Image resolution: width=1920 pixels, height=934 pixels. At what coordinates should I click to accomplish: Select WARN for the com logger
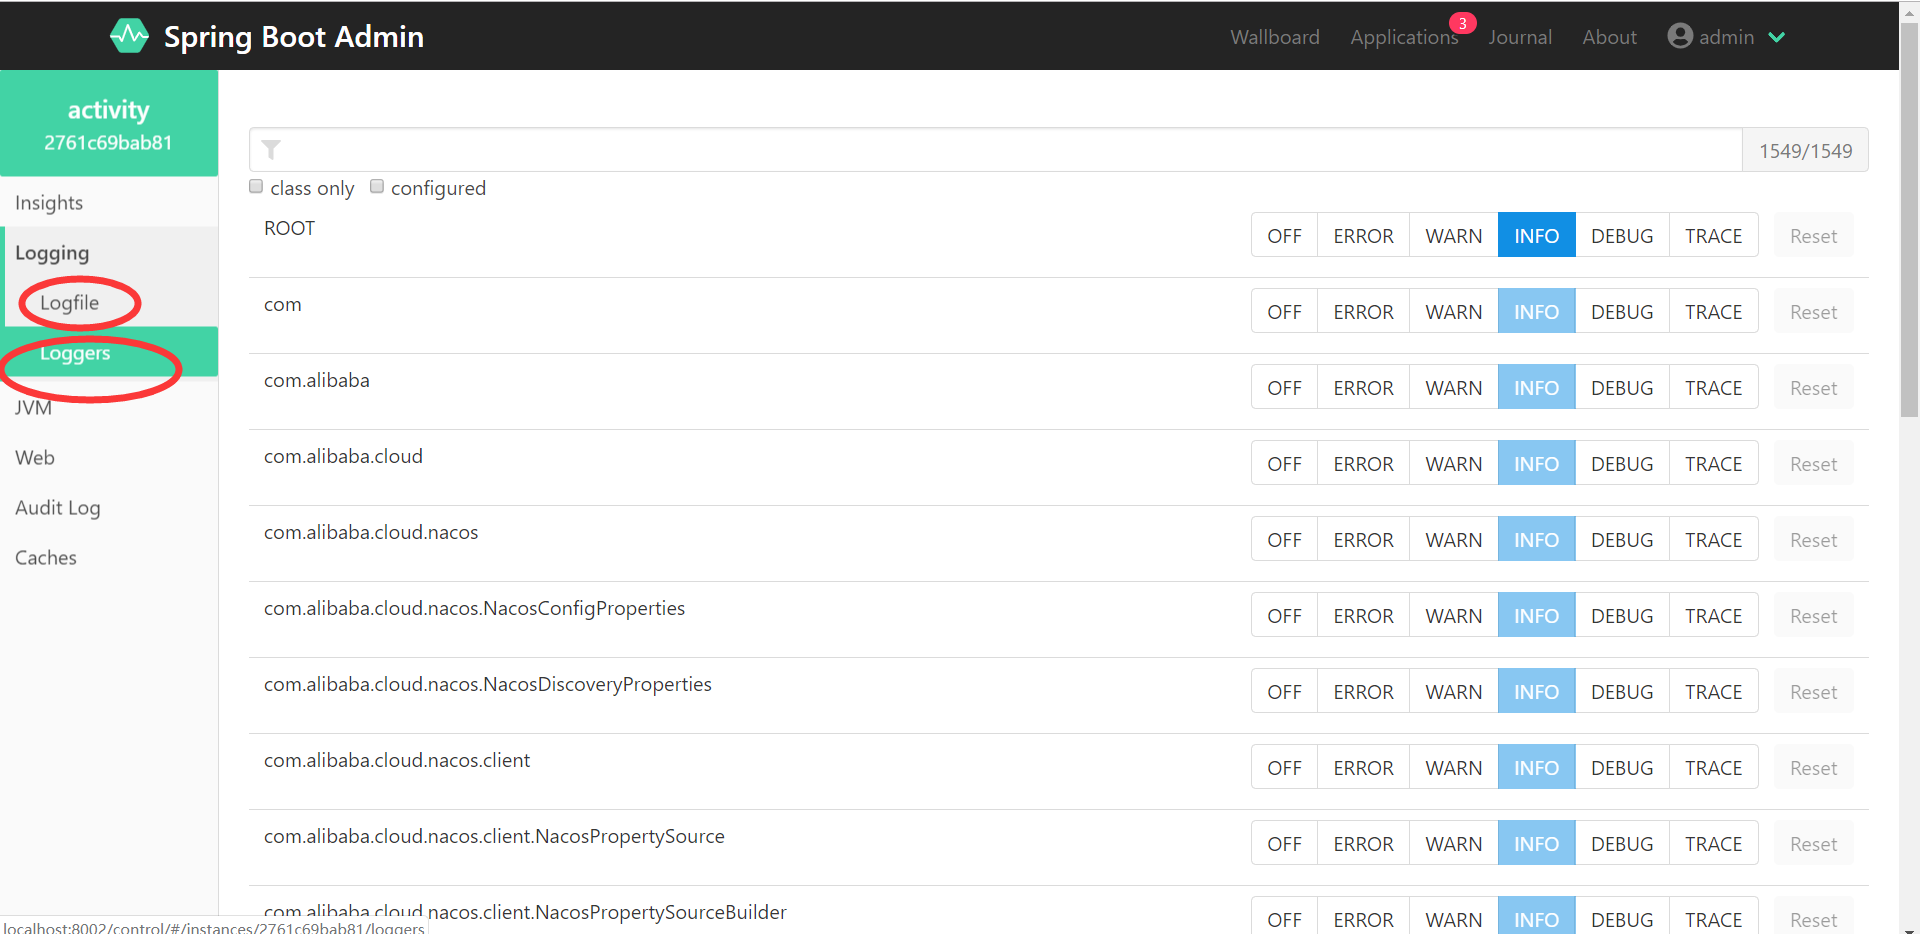pyautogui.click(x=1453, y=311)
